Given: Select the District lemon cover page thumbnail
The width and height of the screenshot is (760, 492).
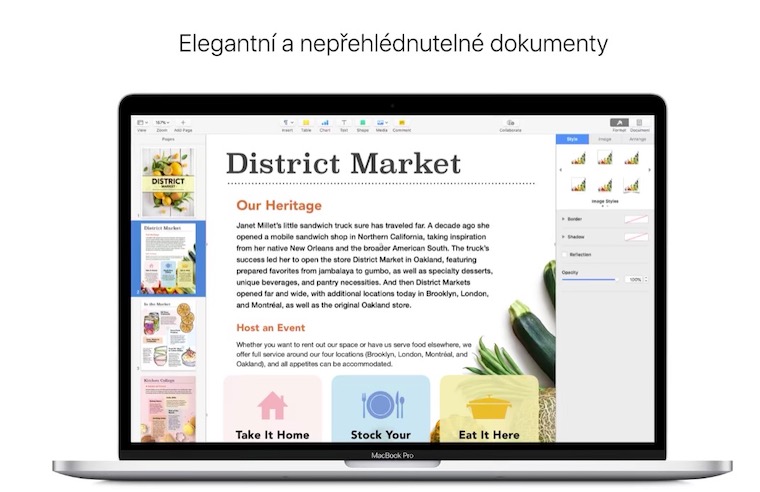Looking at the screenshot, I should pos(168,182).
